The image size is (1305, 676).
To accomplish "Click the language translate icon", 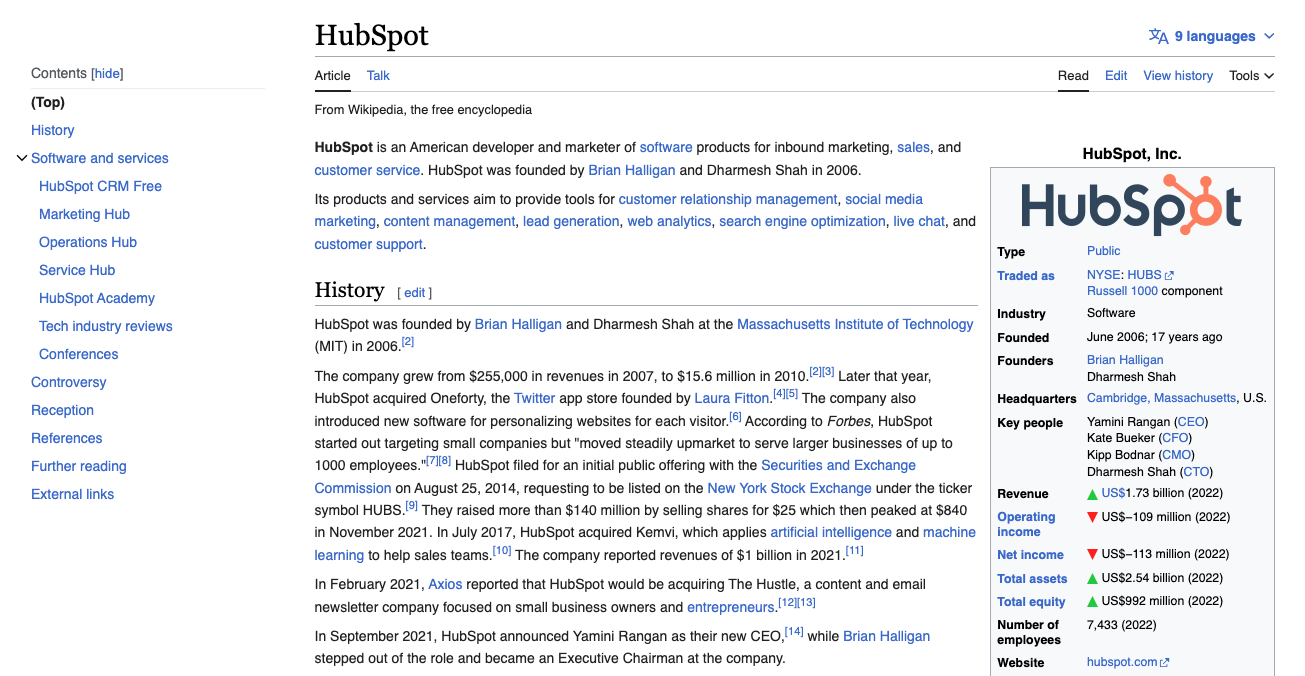I will point(1158,36).
